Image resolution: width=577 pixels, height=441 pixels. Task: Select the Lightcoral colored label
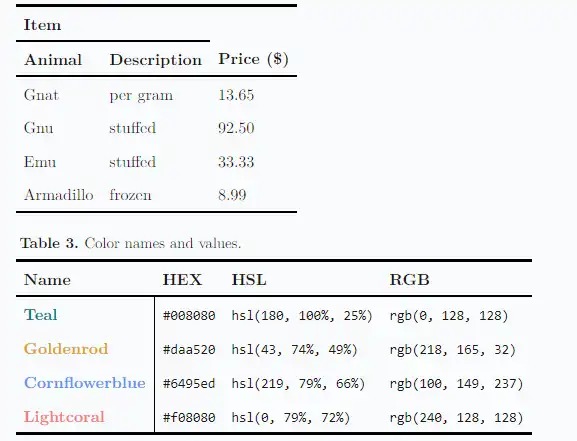point(64,417)
